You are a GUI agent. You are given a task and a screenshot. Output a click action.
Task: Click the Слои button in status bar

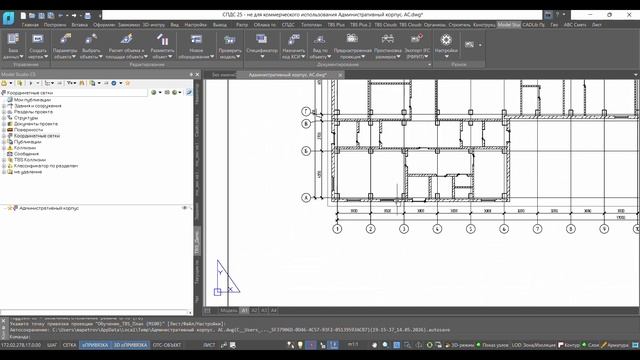(x=590, y=345)
